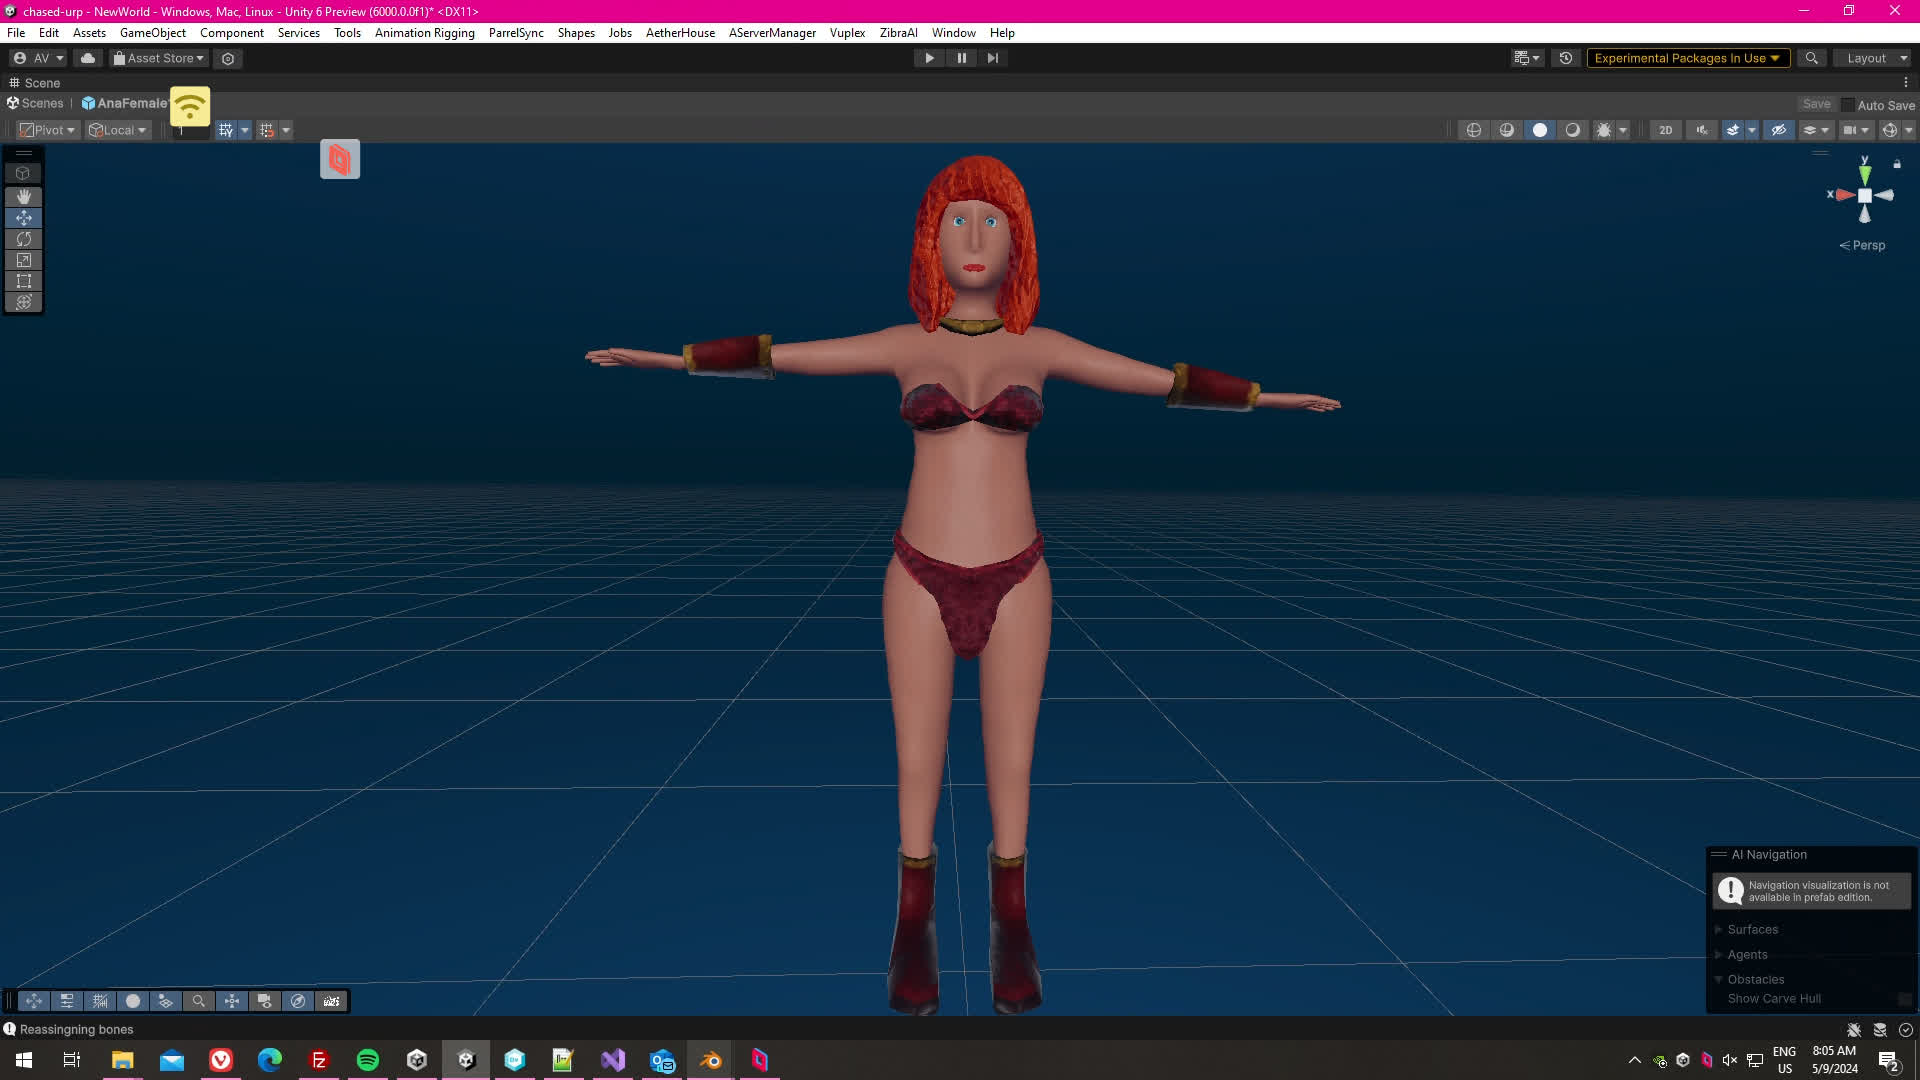Enable the Auto Save checkbox
The image size is (1920, 1080).
1847,105
